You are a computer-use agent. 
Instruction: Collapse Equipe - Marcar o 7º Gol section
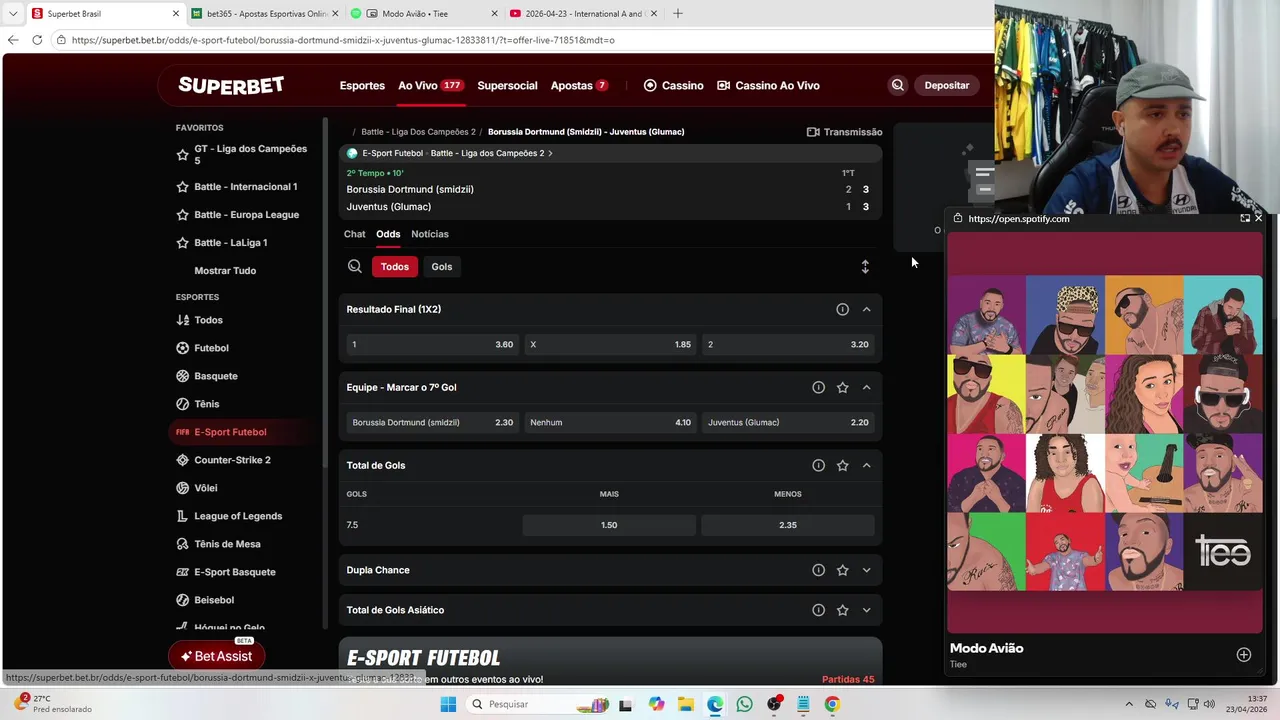866,387
